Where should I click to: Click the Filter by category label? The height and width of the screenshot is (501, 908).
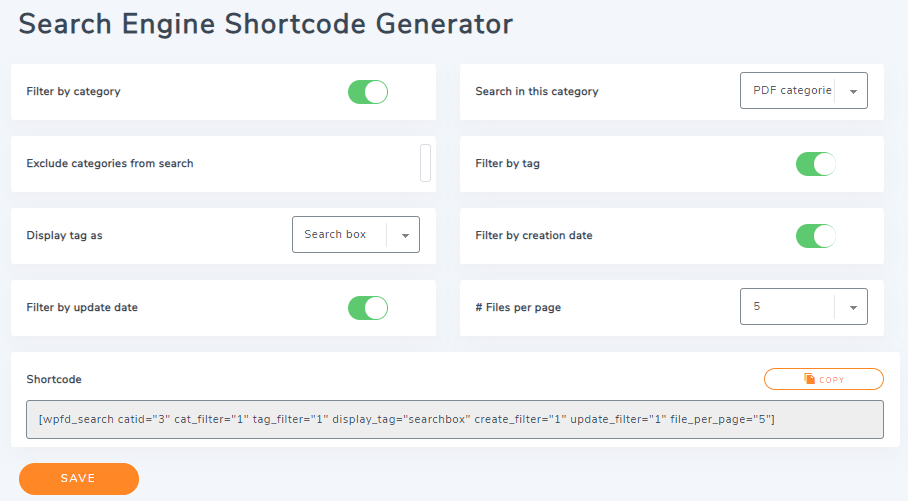[73, 92]
